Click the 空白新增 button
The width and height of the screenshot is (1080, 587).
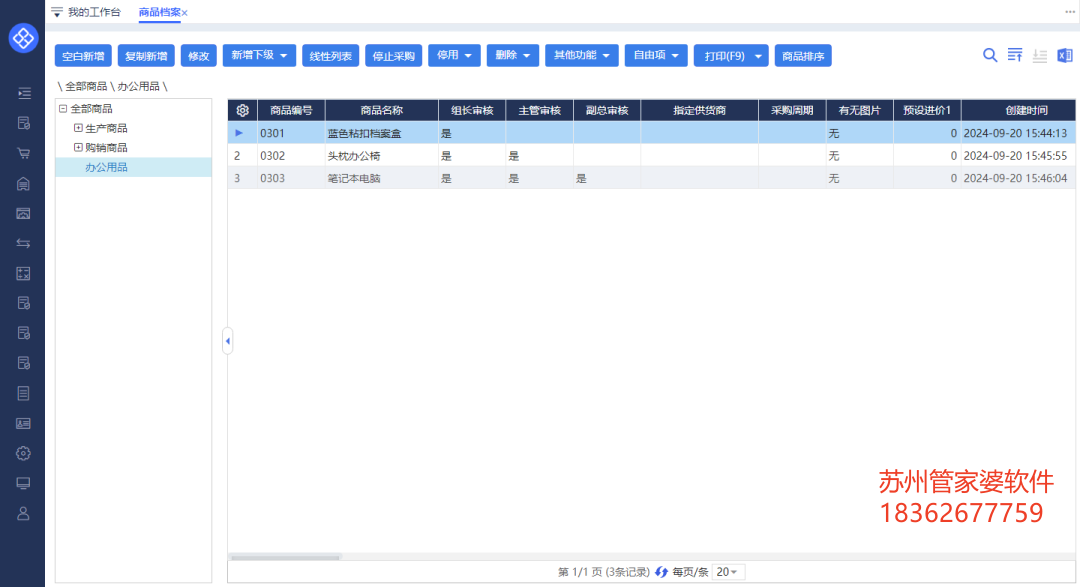tap(83, 56)
